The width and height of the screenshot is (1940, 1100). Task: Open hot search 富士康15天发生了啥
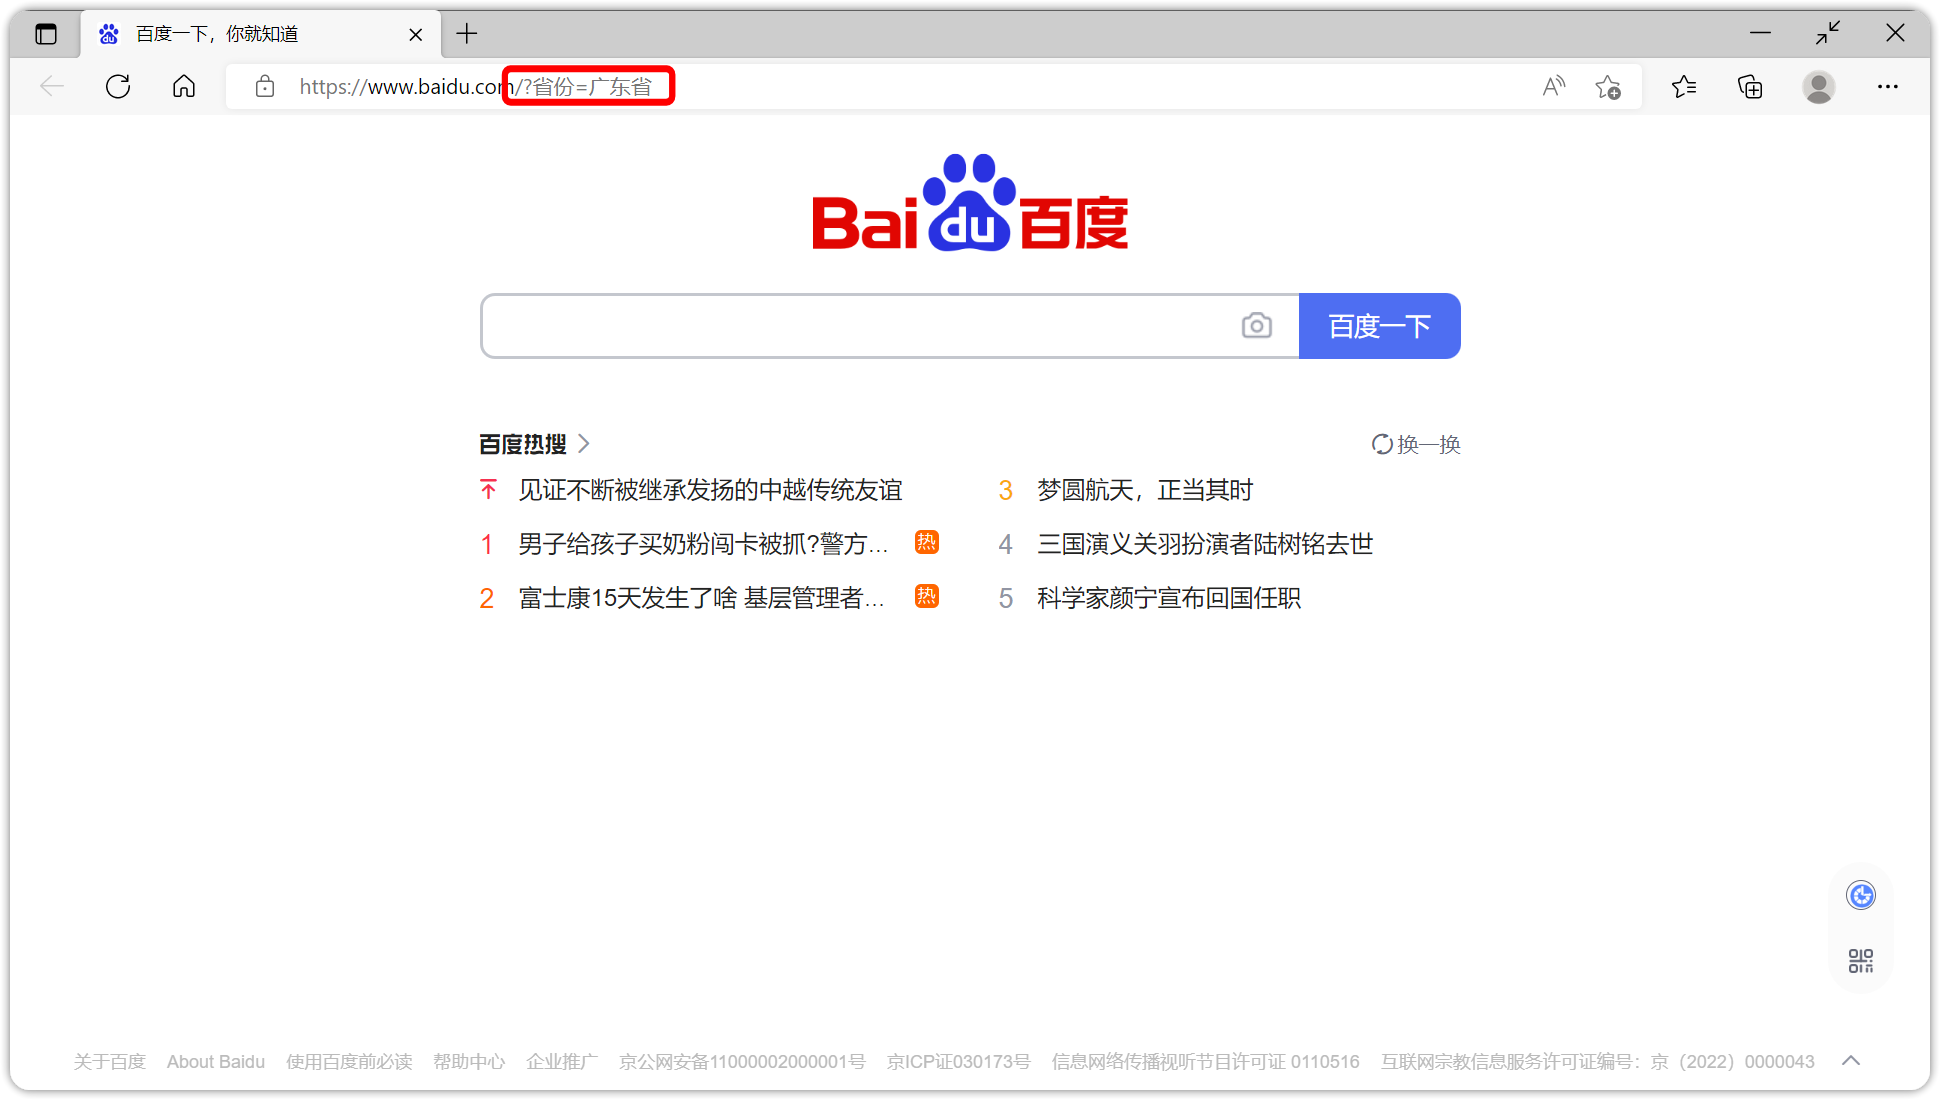click(x=702, y=598)
